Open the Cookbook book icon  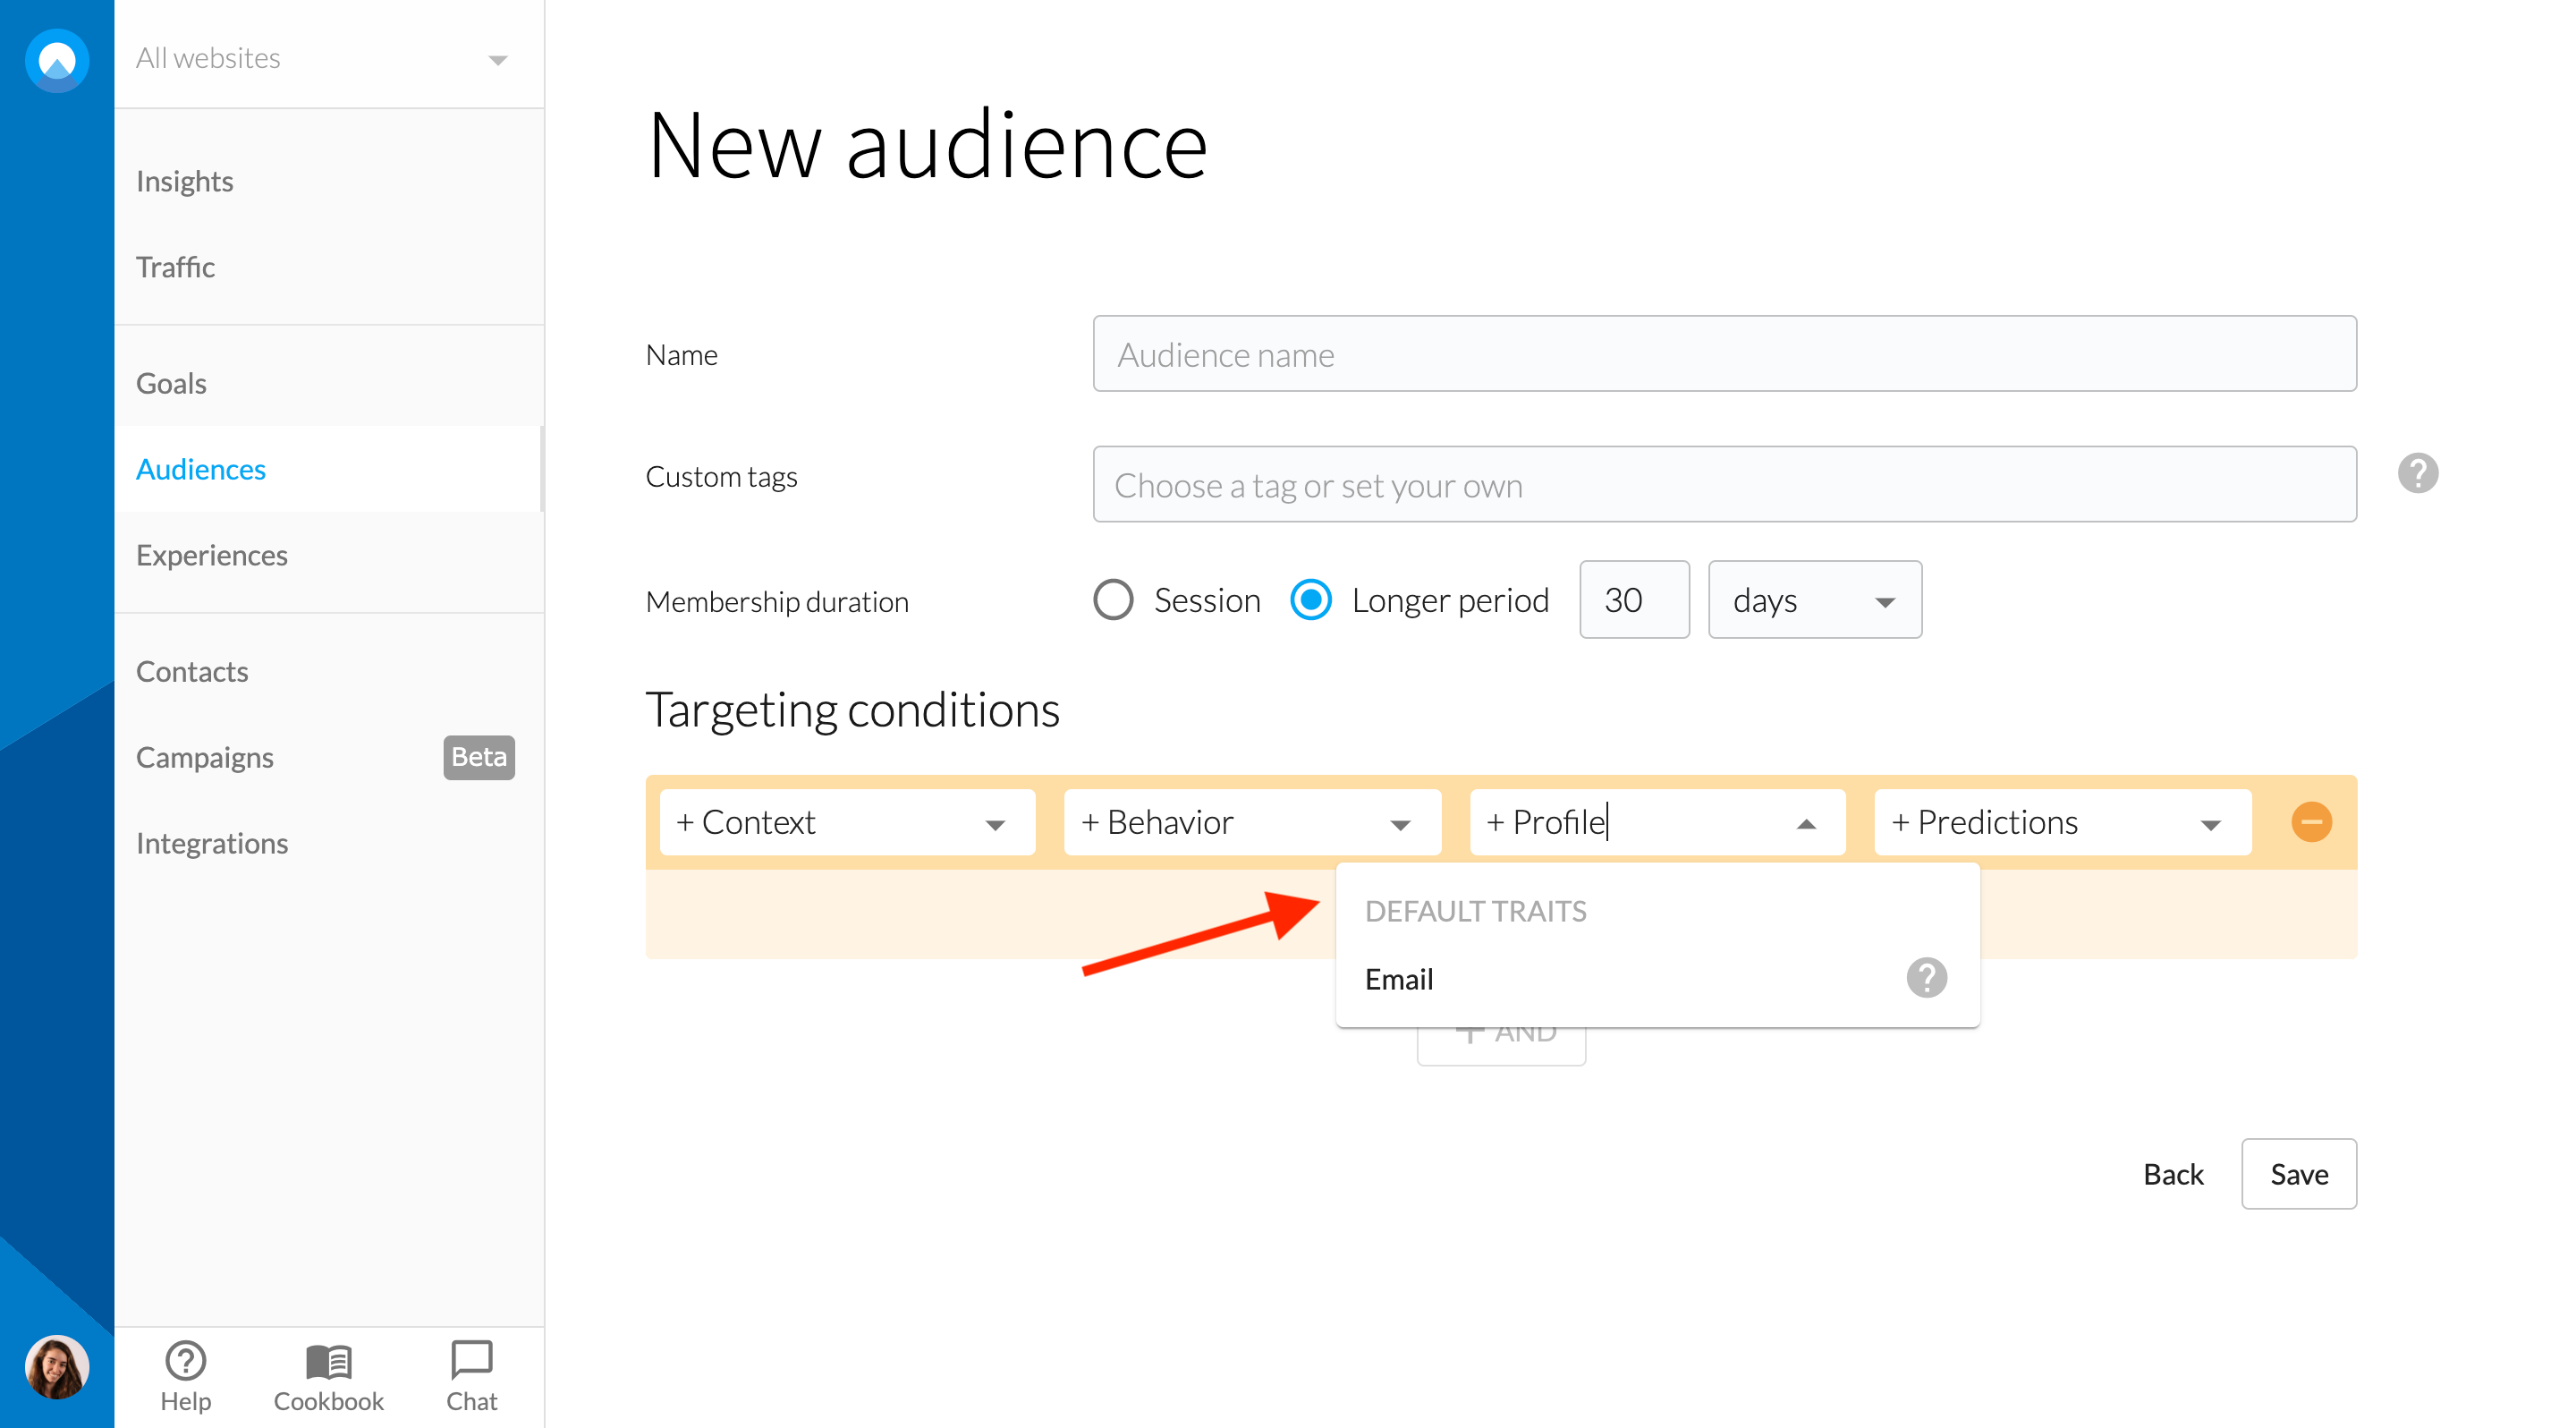click(329, 1361)
